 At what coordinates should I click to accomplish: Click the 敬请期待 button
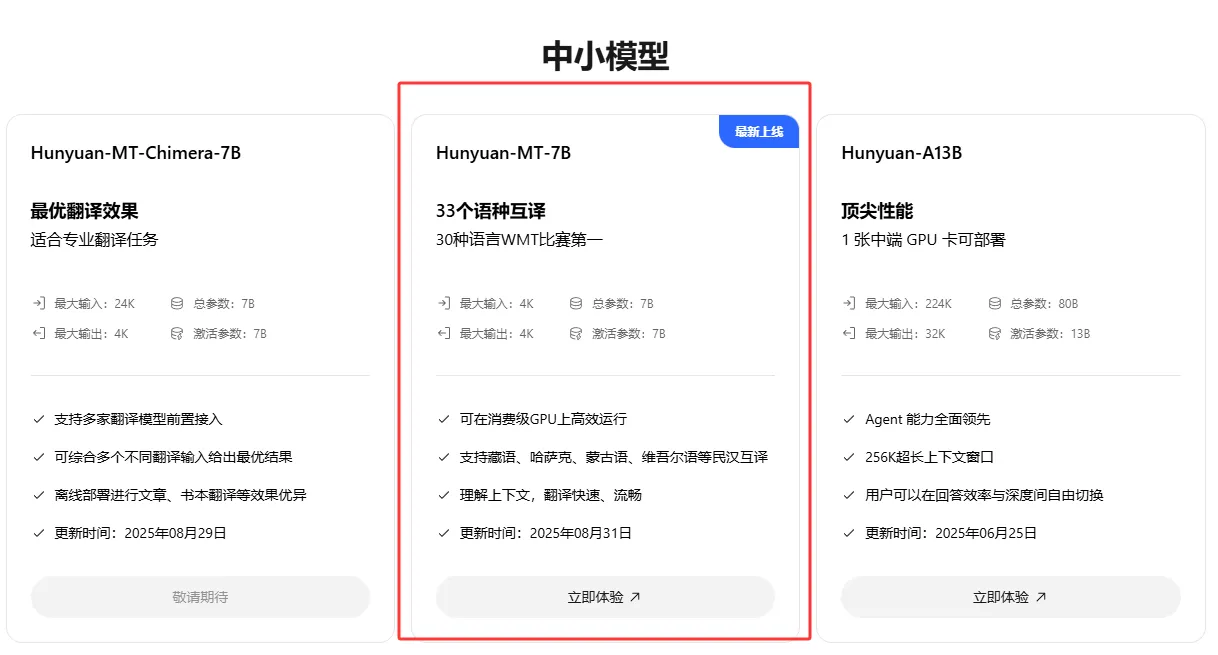pos(200,596)
